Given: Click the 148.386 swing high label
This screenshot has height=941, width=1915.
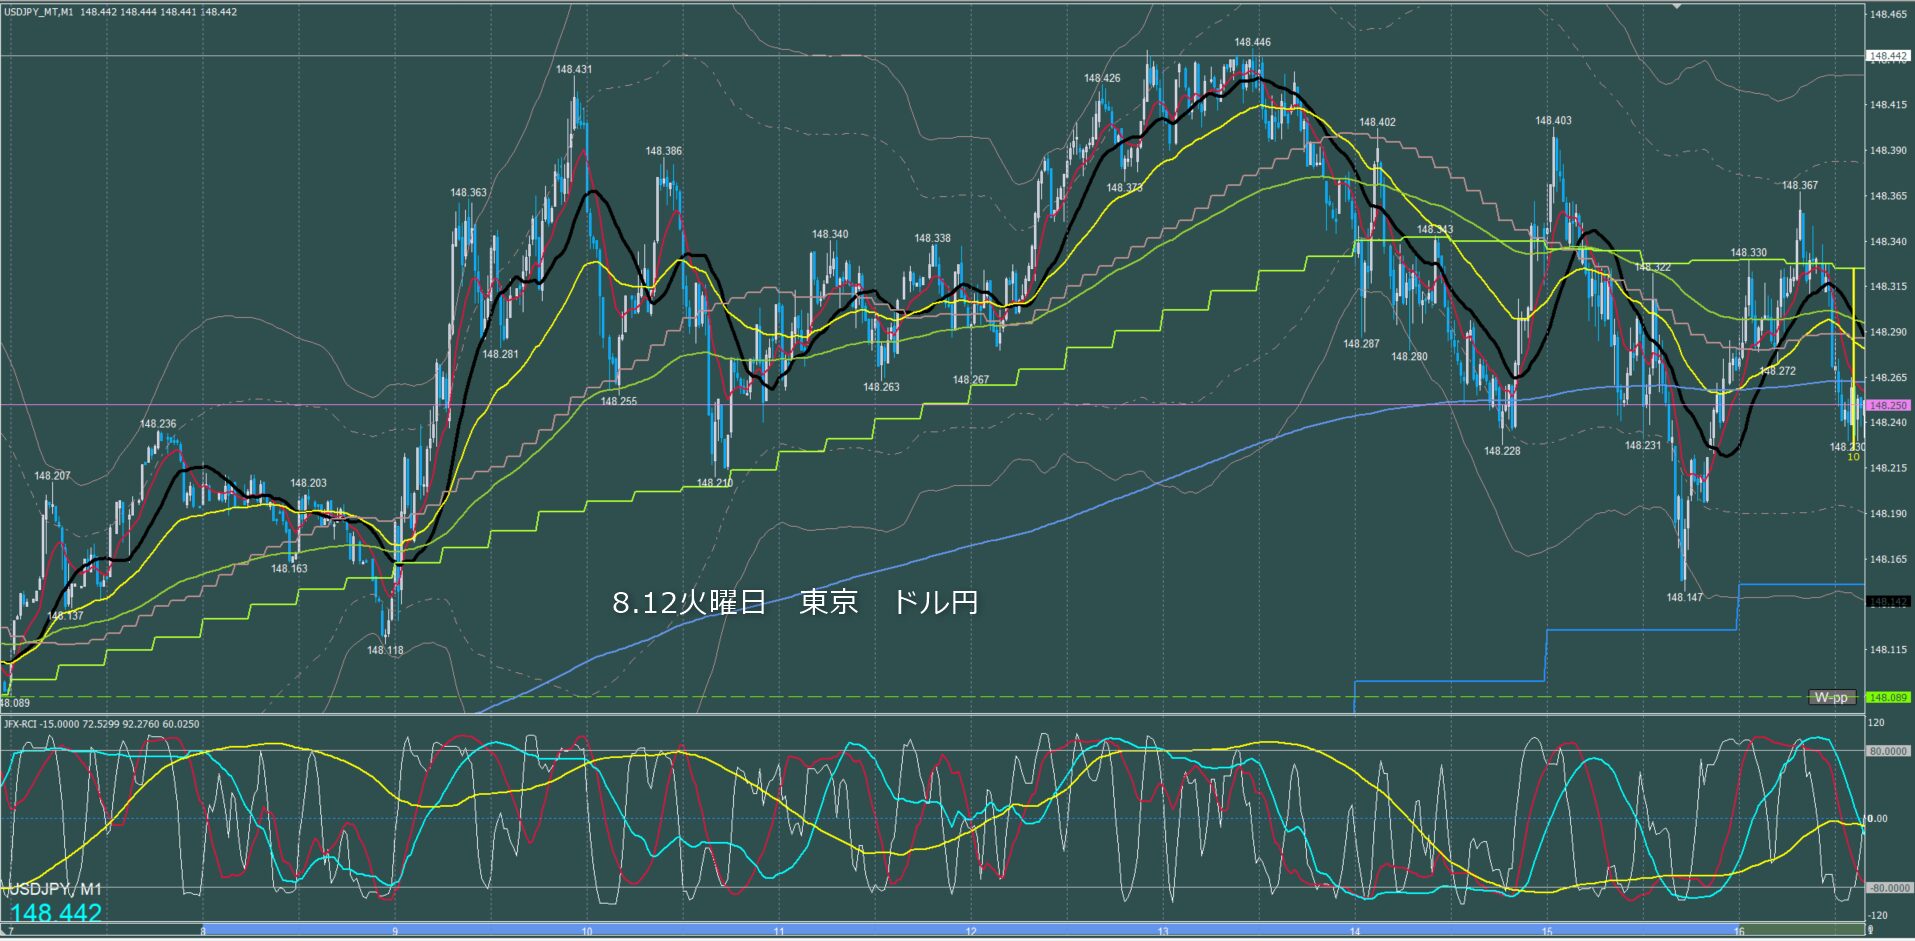Looking at the screenshot, I should [x=664, y=151].
